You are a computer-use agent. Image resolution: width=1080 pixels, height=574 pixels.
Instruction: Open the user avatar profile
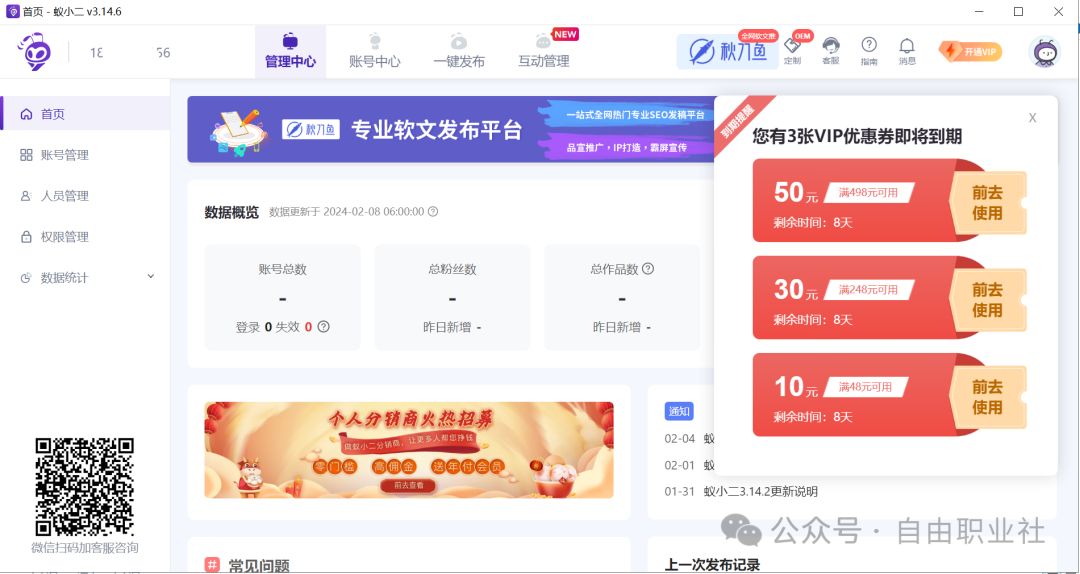[1044, 52]
